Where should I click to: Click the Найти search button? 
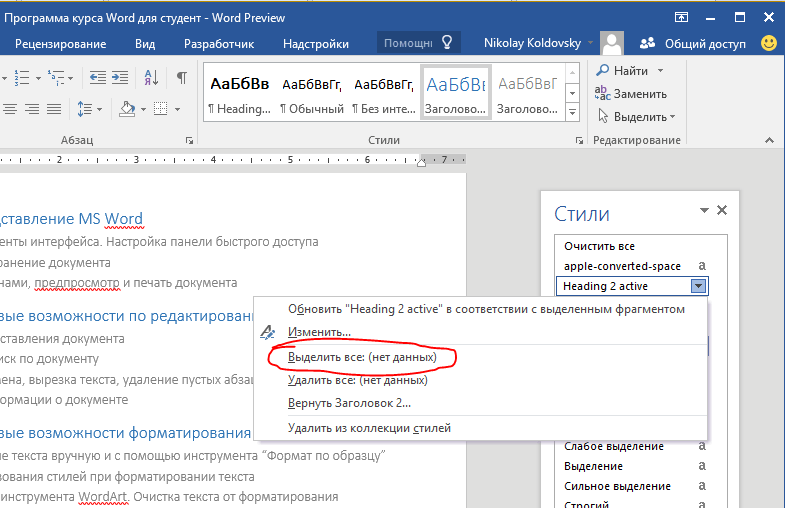click(621, 71)
